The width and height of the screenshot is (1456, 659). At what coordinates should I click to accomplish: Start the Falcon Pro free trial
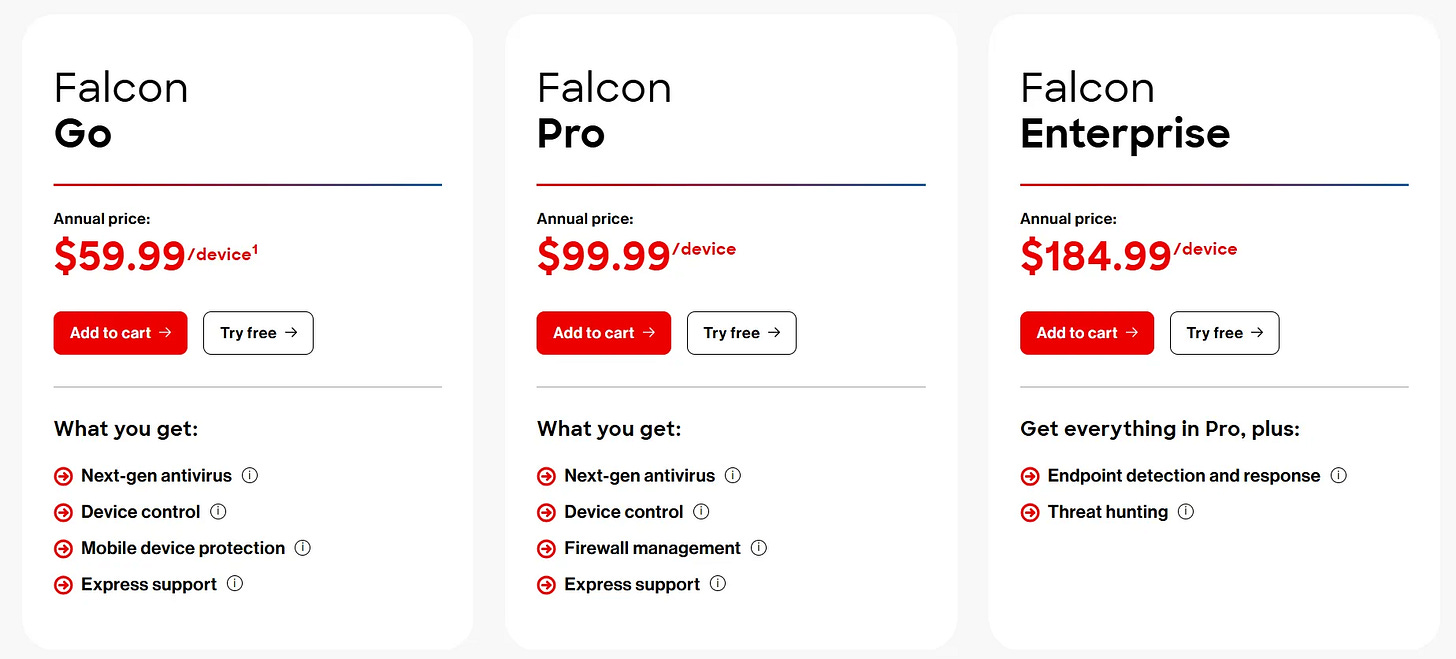point(742,333)
